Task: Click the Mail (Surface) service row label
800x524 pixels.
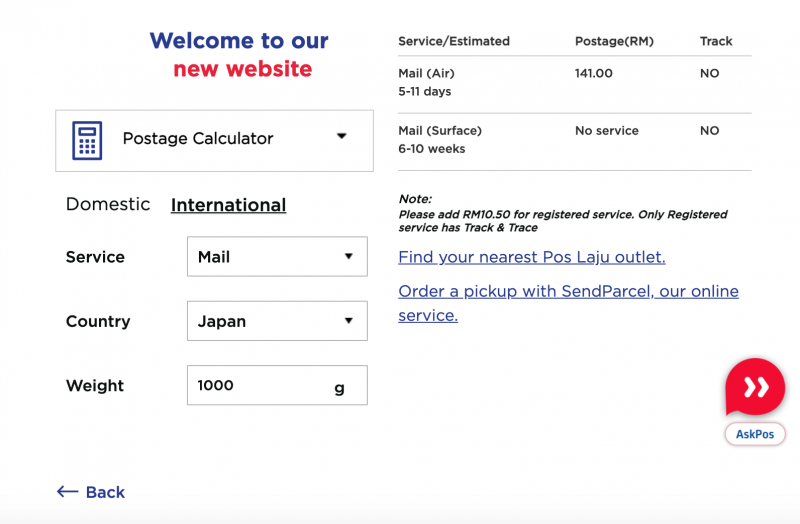Action: (x=440, y=131)
